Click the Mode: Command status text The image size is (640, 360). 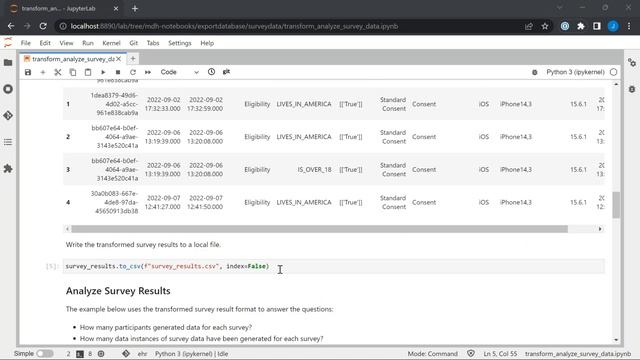tap(432, 354)
